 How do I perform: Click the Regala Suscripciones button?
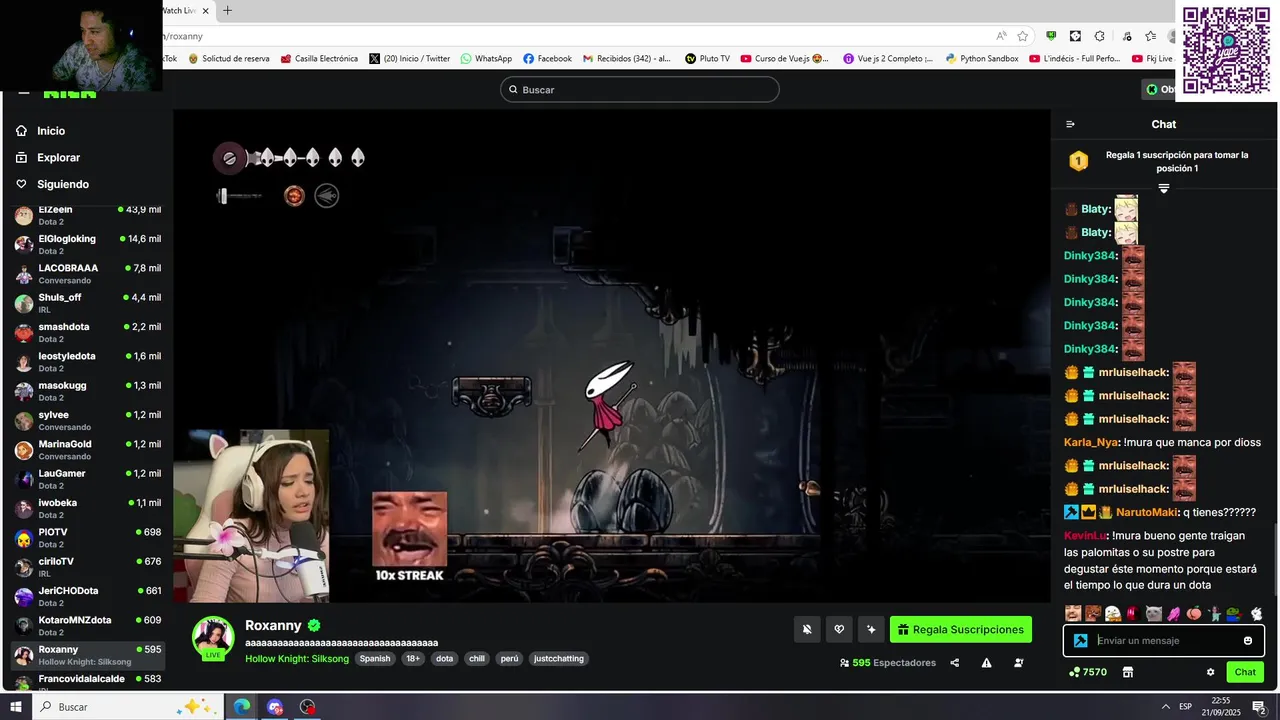tap(961, 629)
